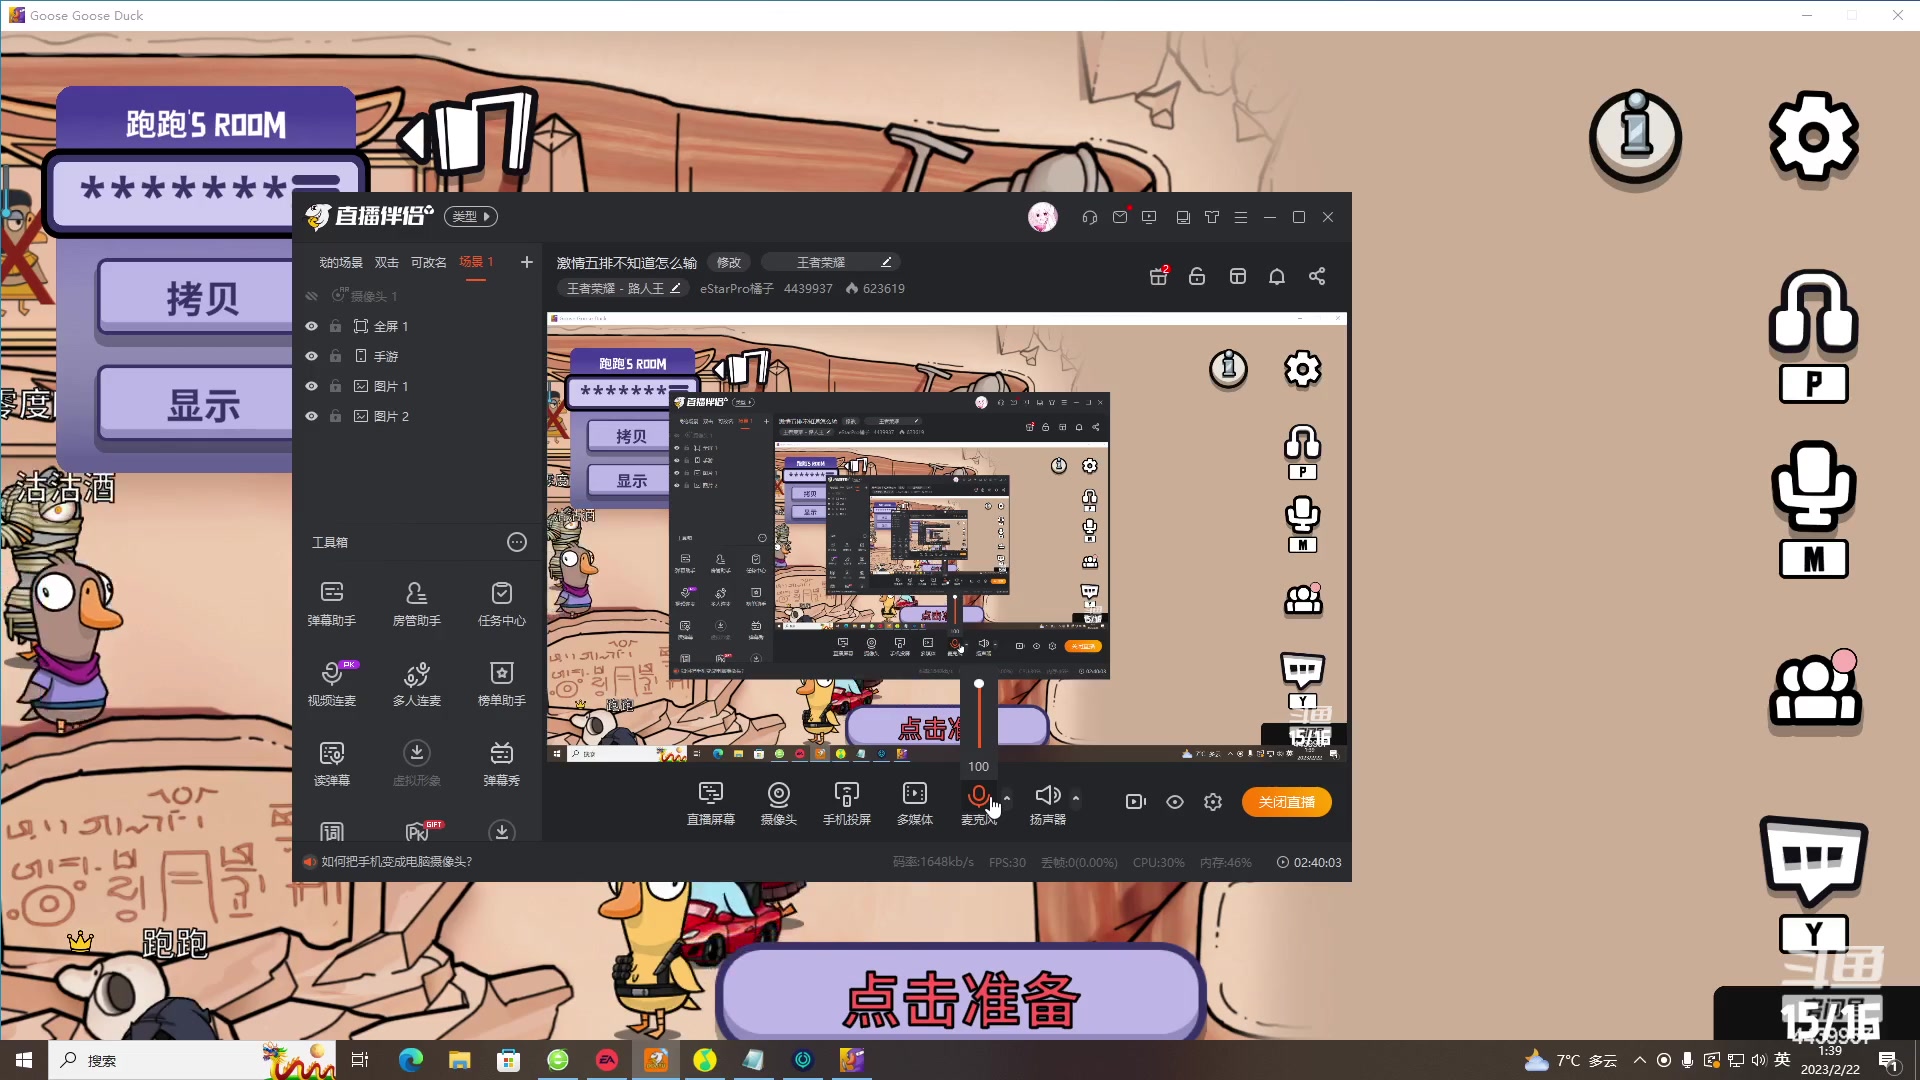Toggle lock on 图片 2 source

click(335, 416)
